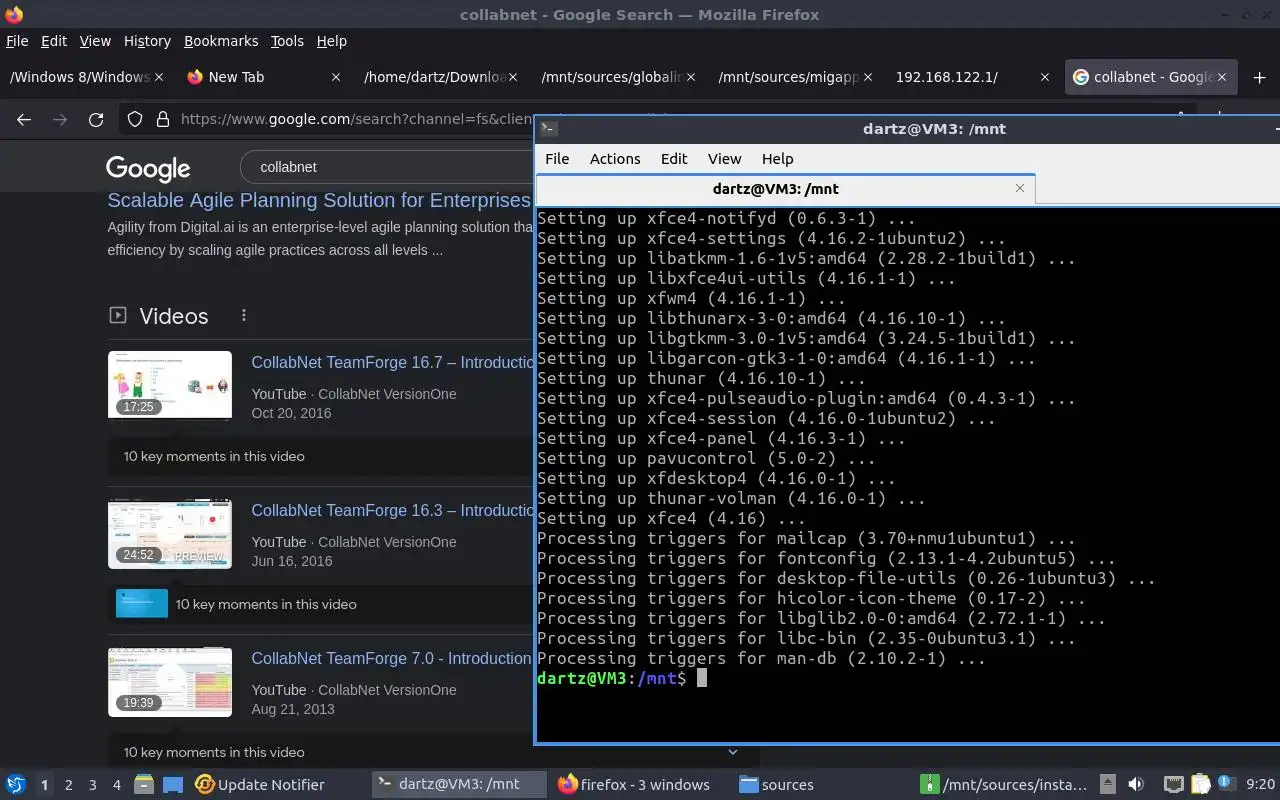Image resolution: width=1280 pixels, height=800 pixels.
Task: Open the application launcher menu on the panel
Action: 16,785
